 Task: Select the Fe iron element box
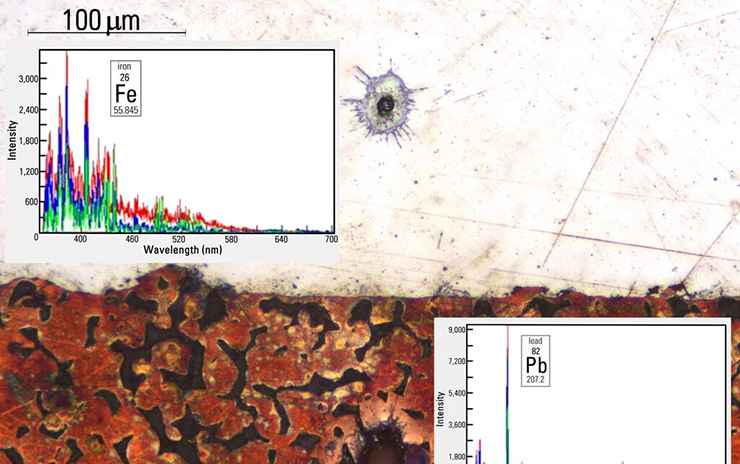(x=126, y=88)
